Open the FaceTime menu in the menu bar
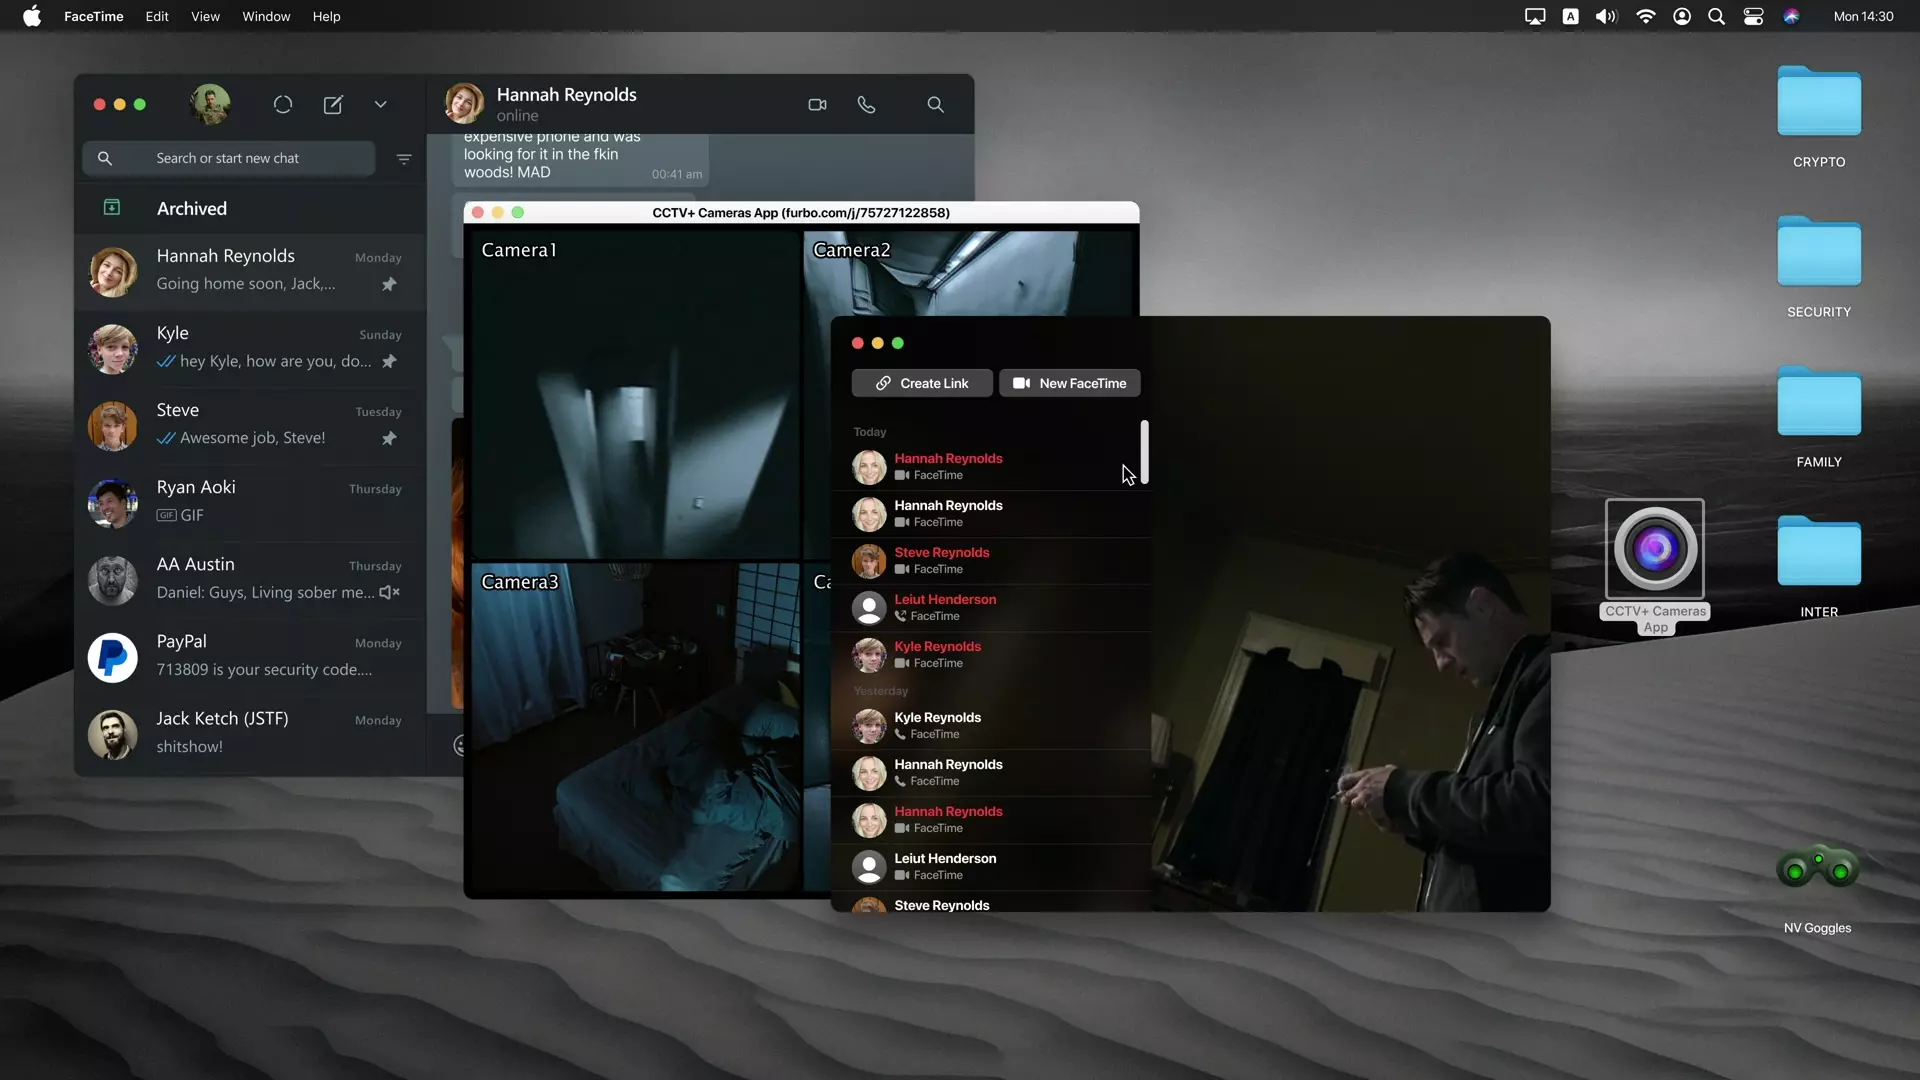This screenshot has height=1080, width=1920. [x=94, y=16]
